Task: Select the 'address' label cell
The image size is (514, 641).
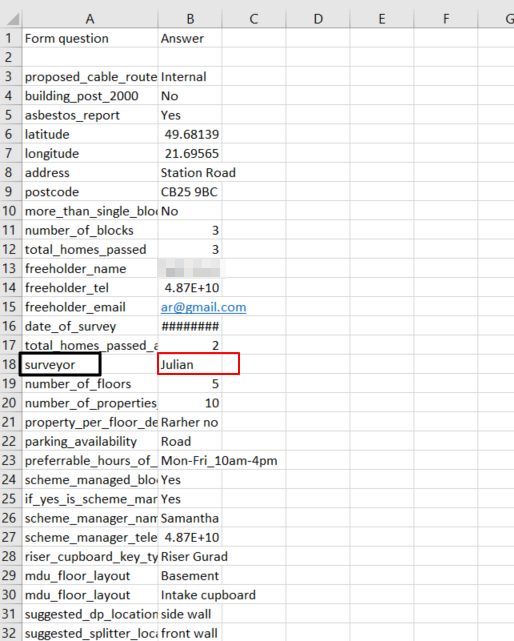Action: 90,173
